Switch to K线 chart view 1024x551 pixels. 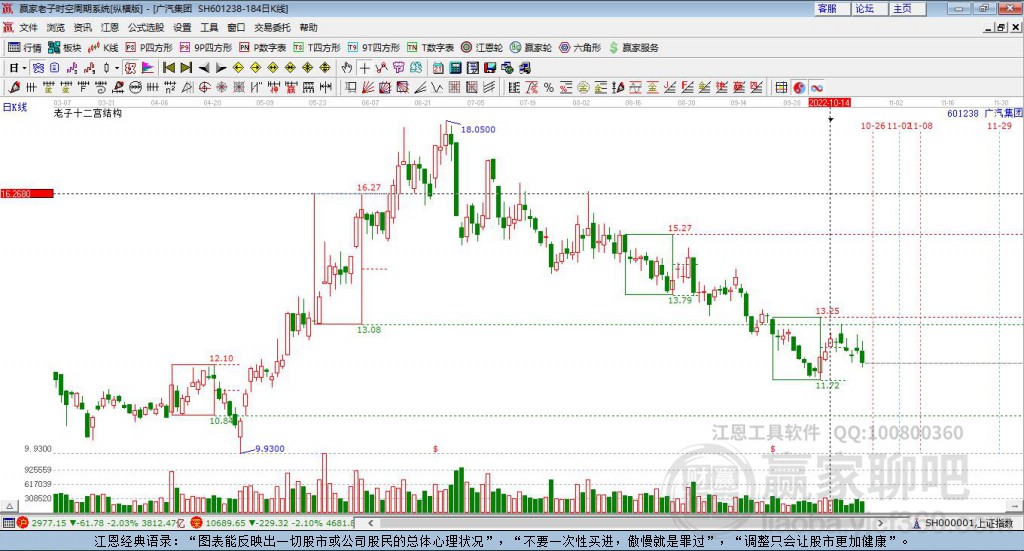[103, 48]
